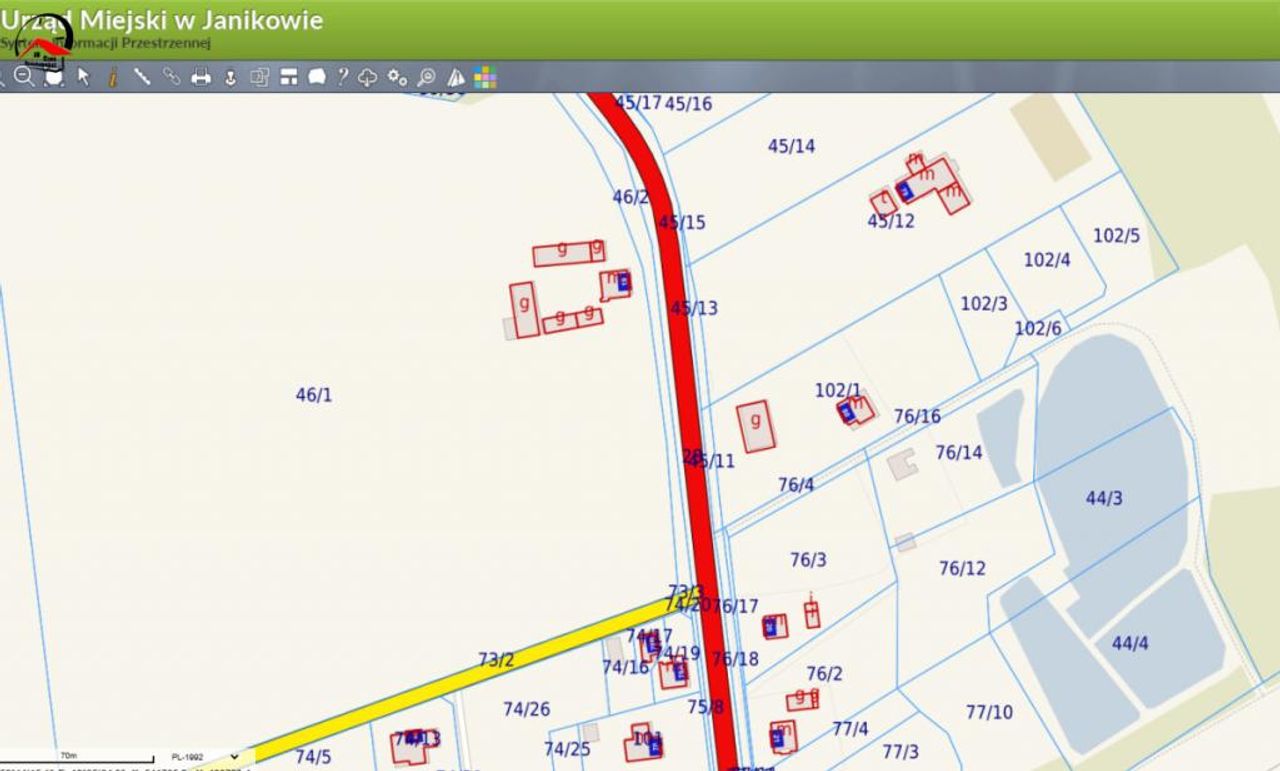Click the yellow road parcel 73/2
This screenshot has width=1280, height=771.
pyautogui.click(x=495, y=660)
